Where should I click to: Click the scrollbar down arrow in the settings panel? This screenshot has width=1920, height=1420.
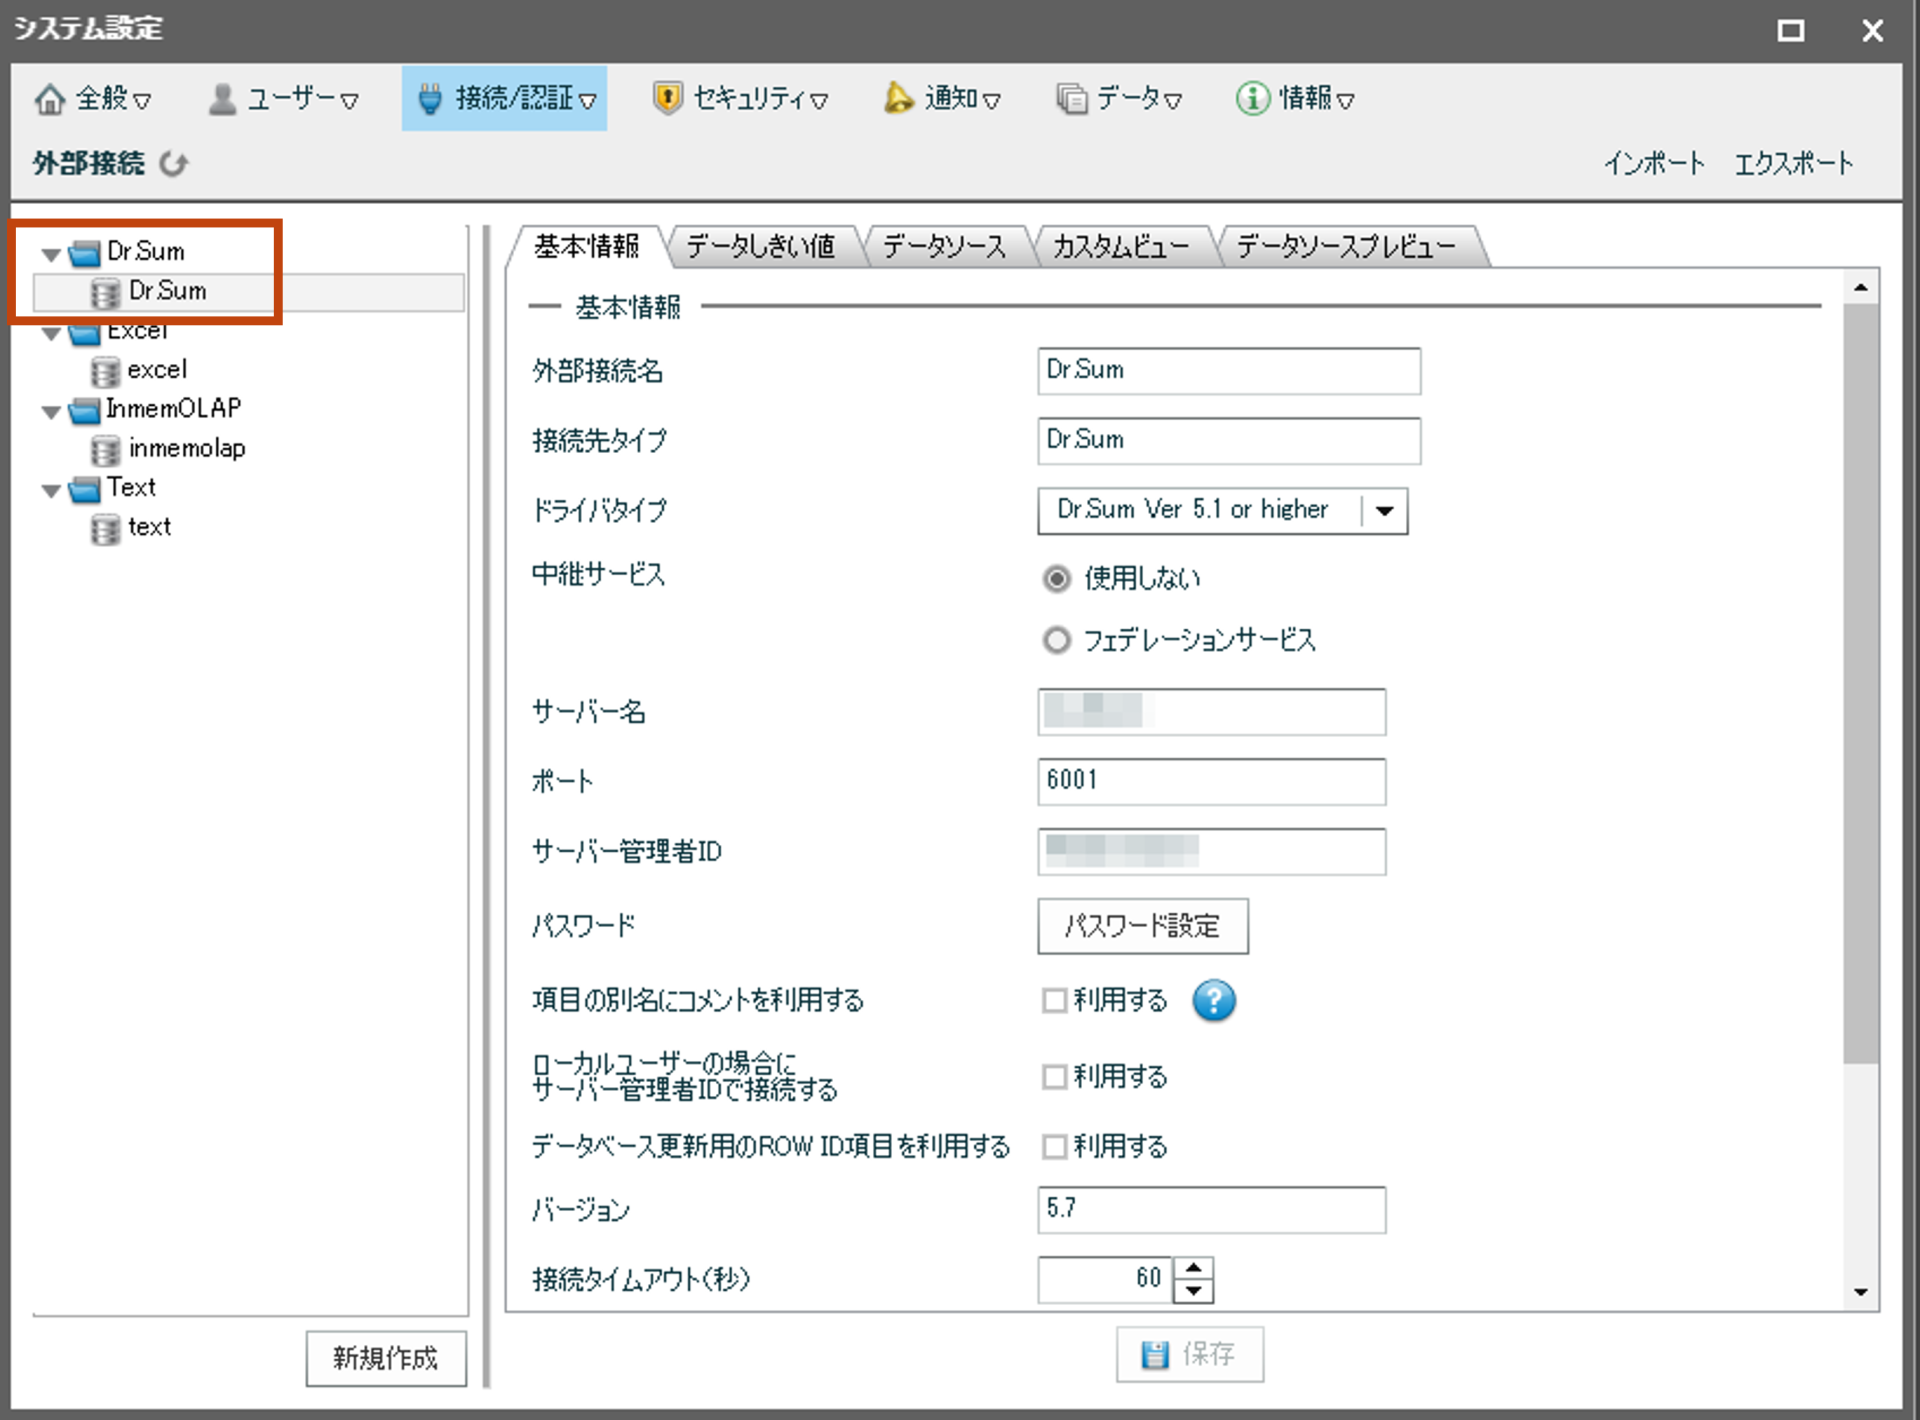1860,1292
